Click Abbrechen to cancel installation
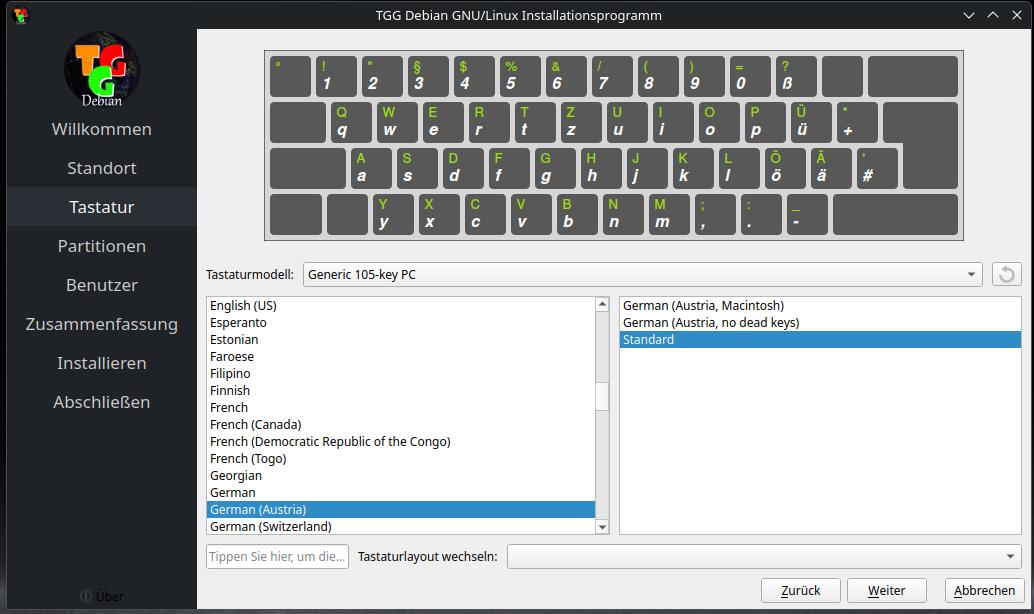 coord(984,590)
